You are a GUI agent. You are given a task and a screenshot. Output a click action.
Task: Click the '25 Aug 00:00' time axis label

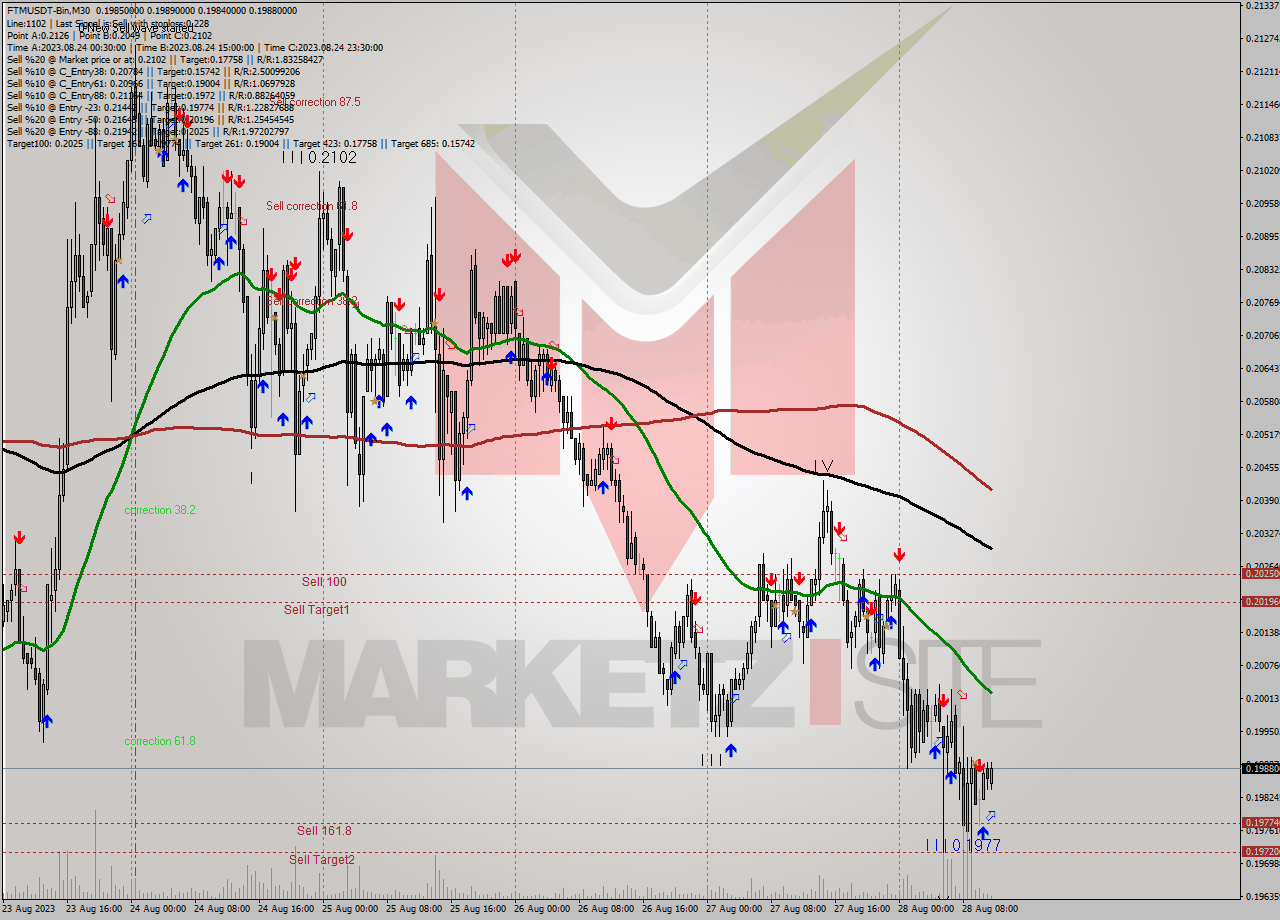350,909
